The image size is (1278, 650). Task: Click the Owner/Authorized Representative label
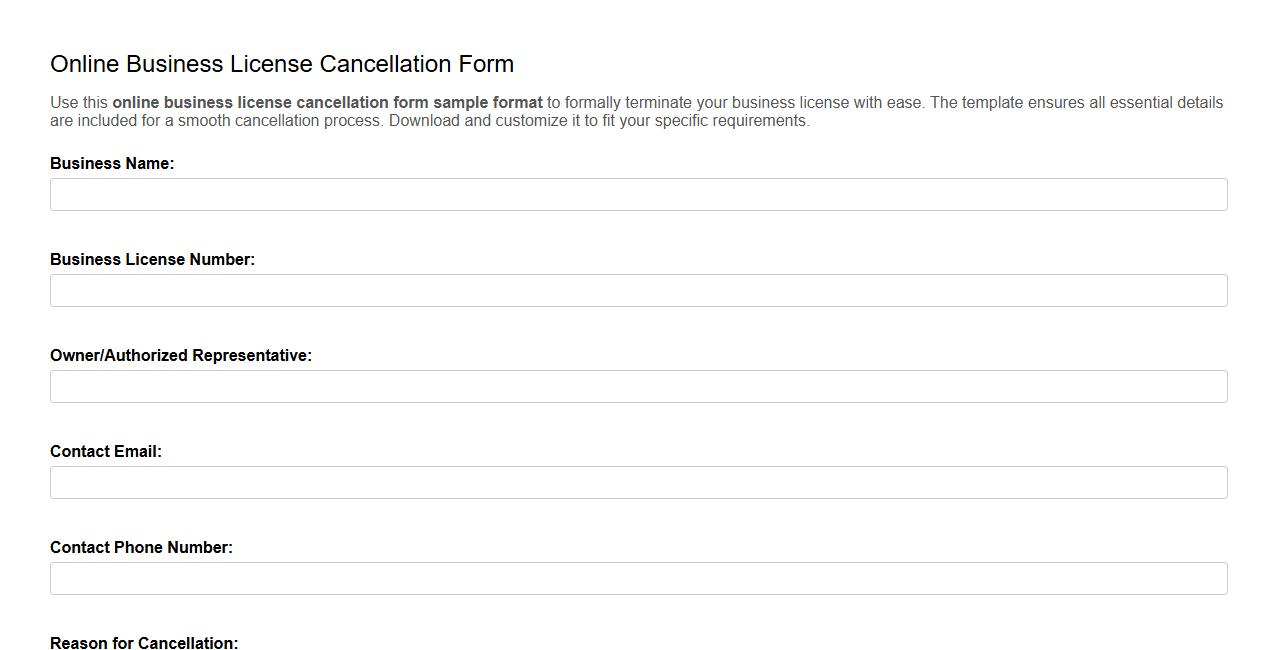coord(181,355)
